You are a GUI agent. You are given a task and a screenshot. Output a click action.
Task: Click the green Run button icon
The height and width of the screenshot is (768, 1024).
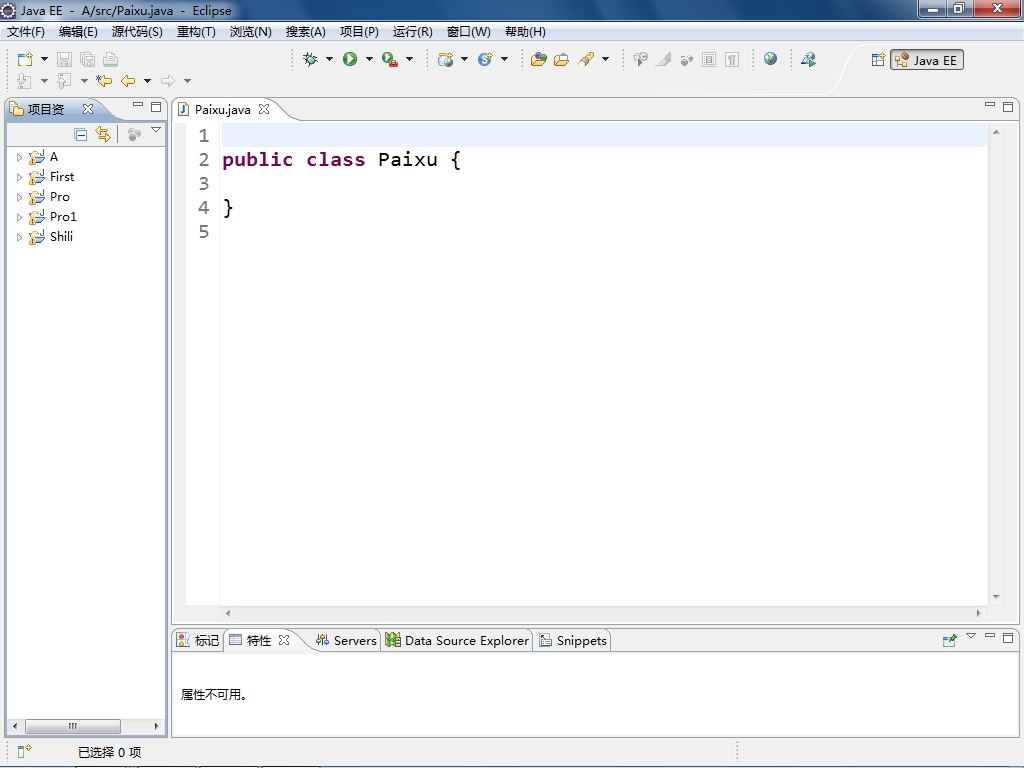point(350,59)
